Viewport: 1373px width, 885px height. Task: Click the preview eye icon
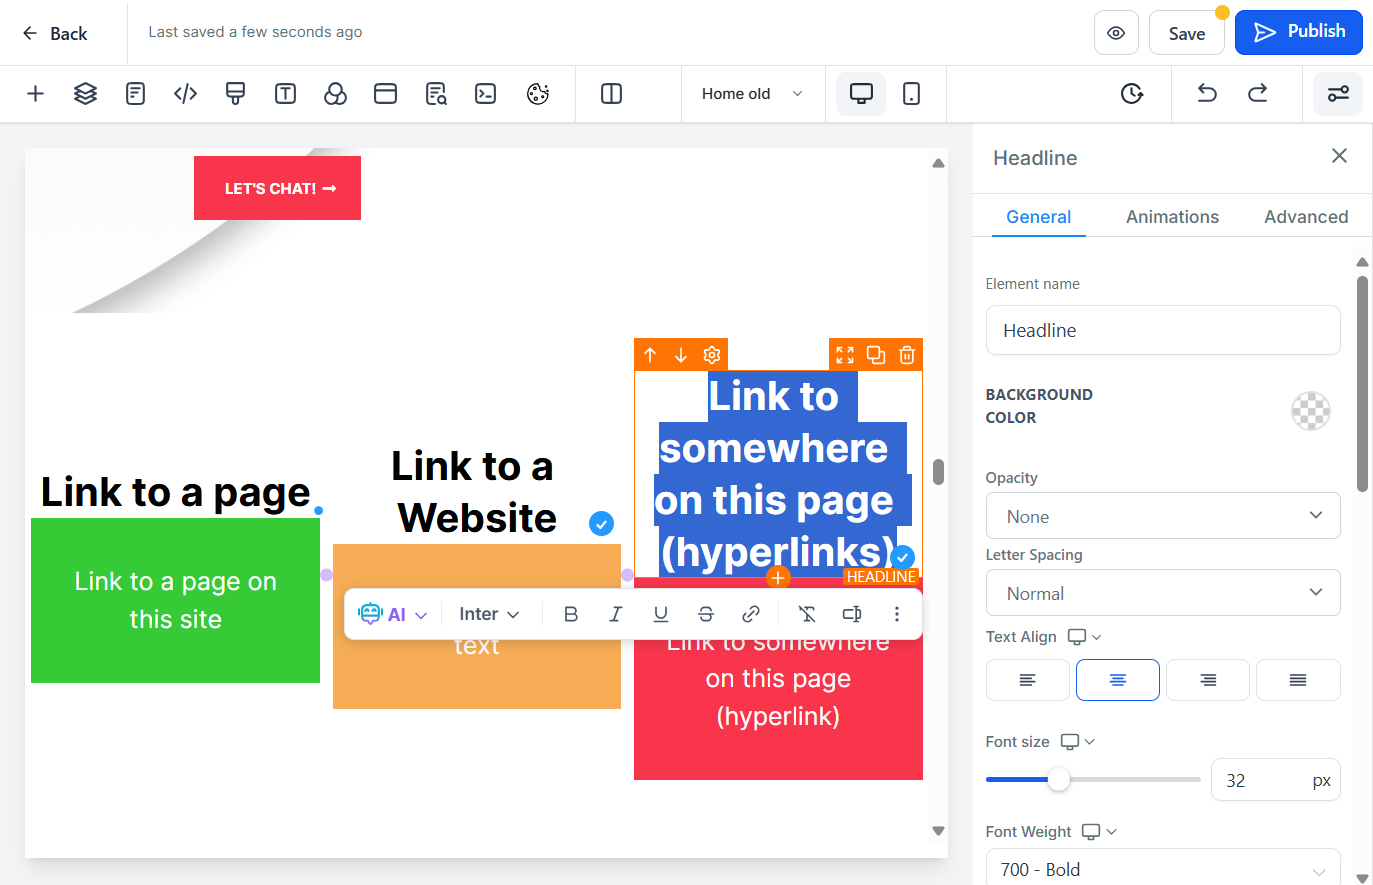tap(1116, 33)
